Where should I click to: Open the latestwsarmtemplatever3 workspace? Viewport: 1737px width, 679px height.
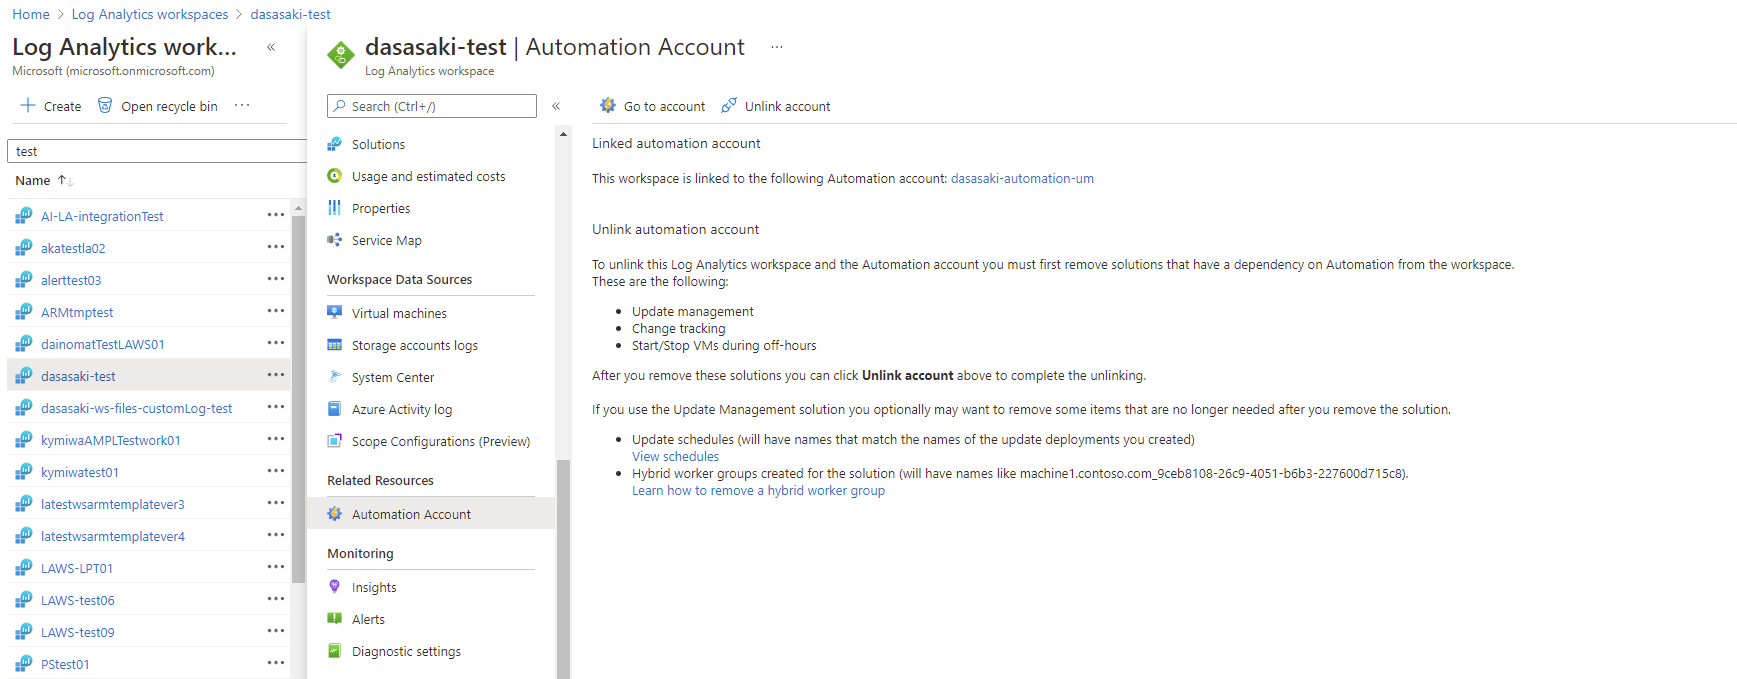113,504
